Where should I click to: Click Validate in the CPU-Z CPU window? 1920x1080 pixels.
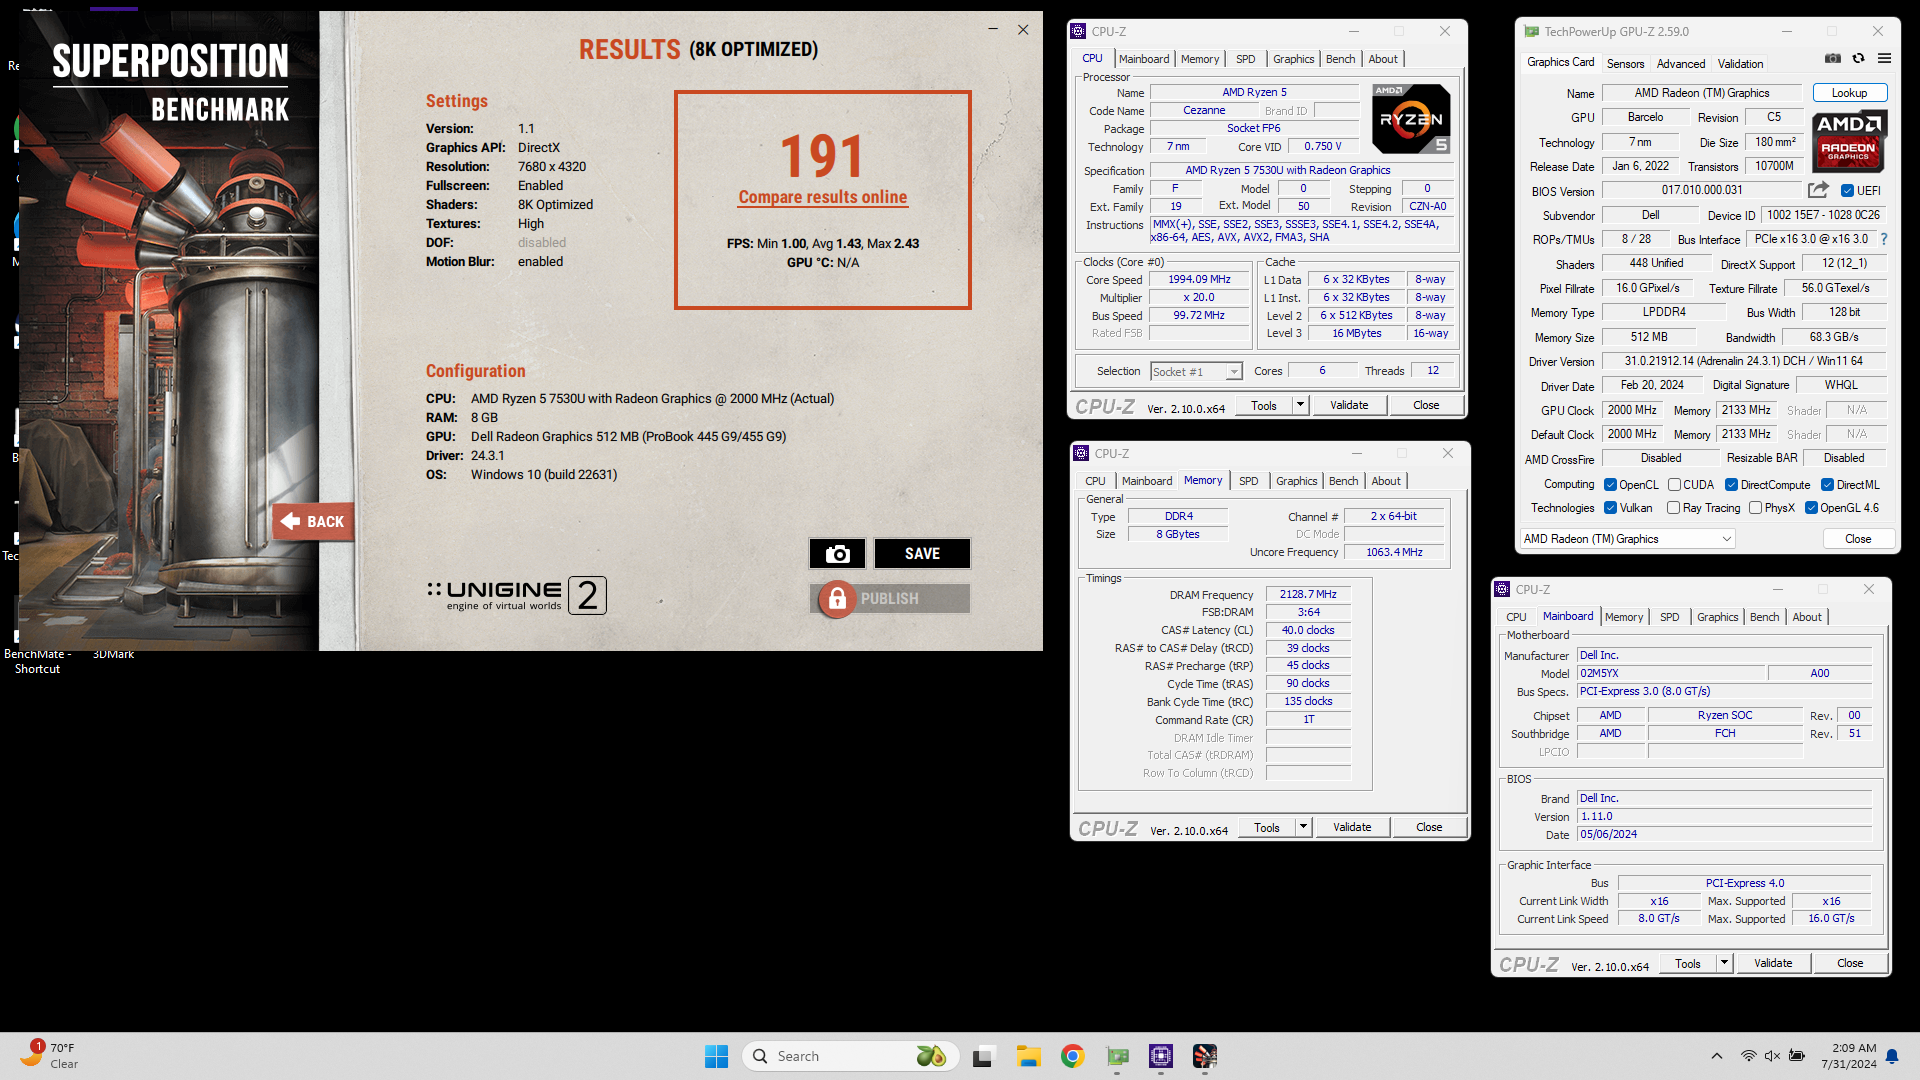point(1349,405)
